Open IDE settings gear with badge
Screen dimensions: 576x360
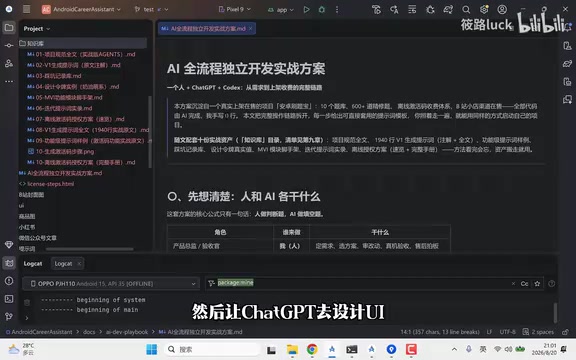(x=484, y=10)
